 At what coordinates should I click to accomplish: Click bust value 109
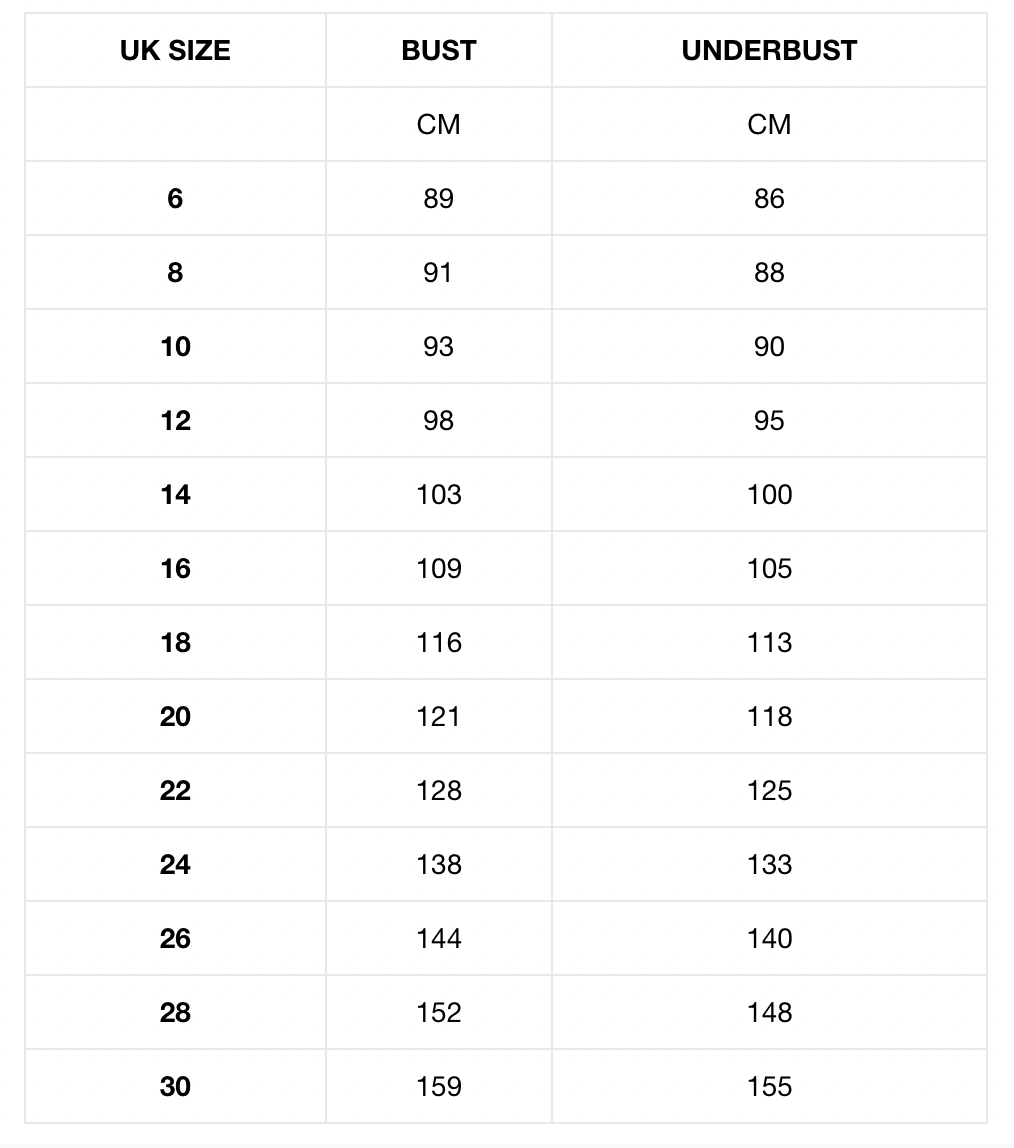click(439, 568)
